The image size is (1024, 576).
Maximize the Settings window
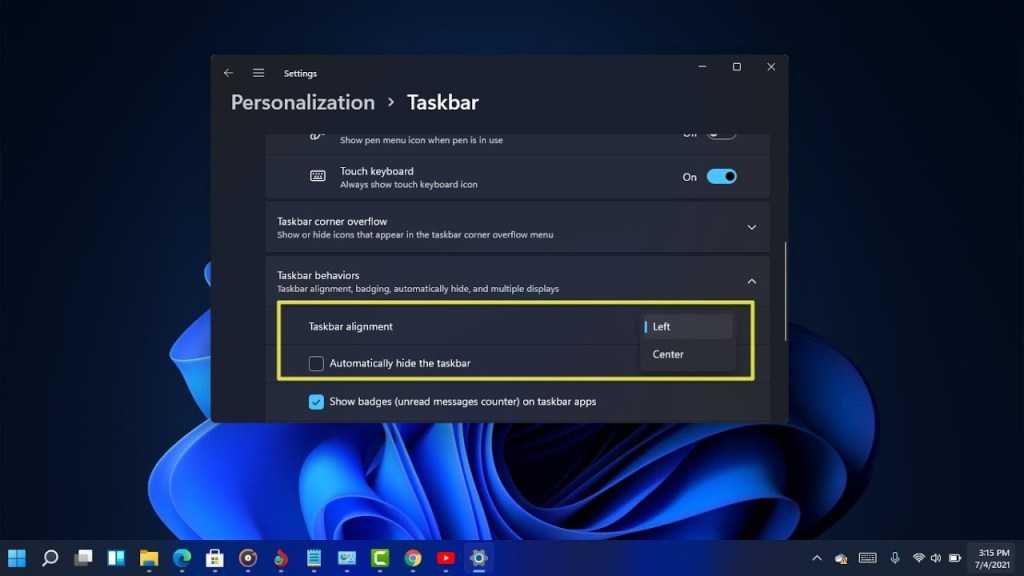(737, 67)
